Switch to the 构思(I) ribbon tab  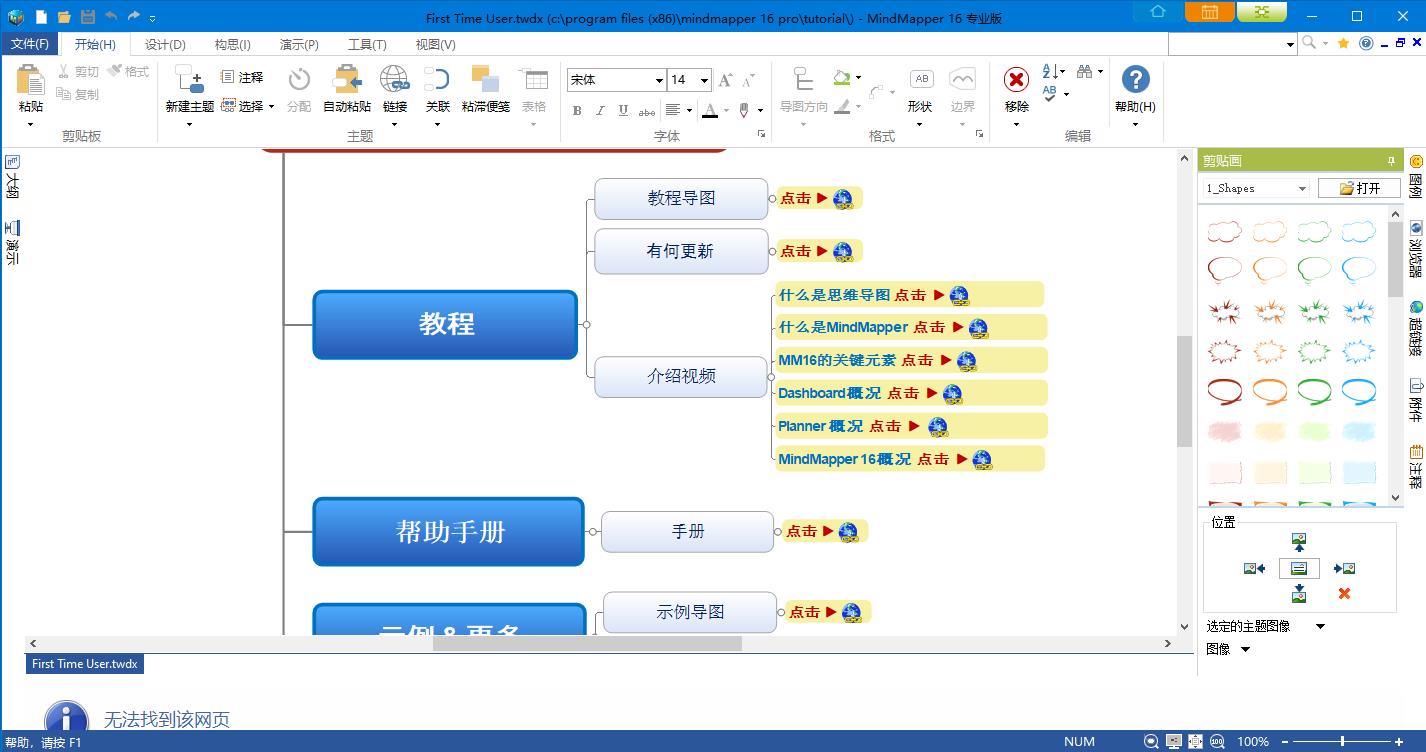coord(232,44)
